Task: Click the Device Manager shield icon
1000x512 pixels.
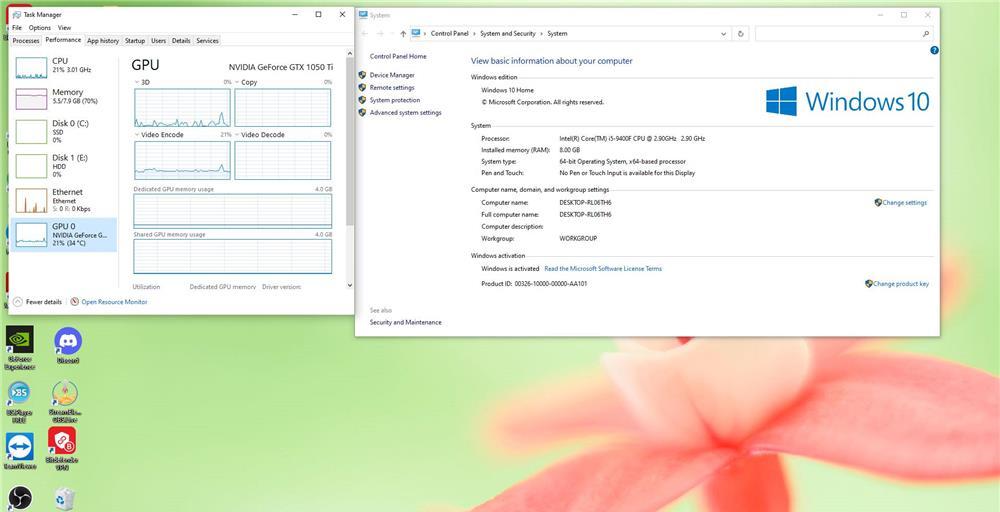Action: click(362, 75)
